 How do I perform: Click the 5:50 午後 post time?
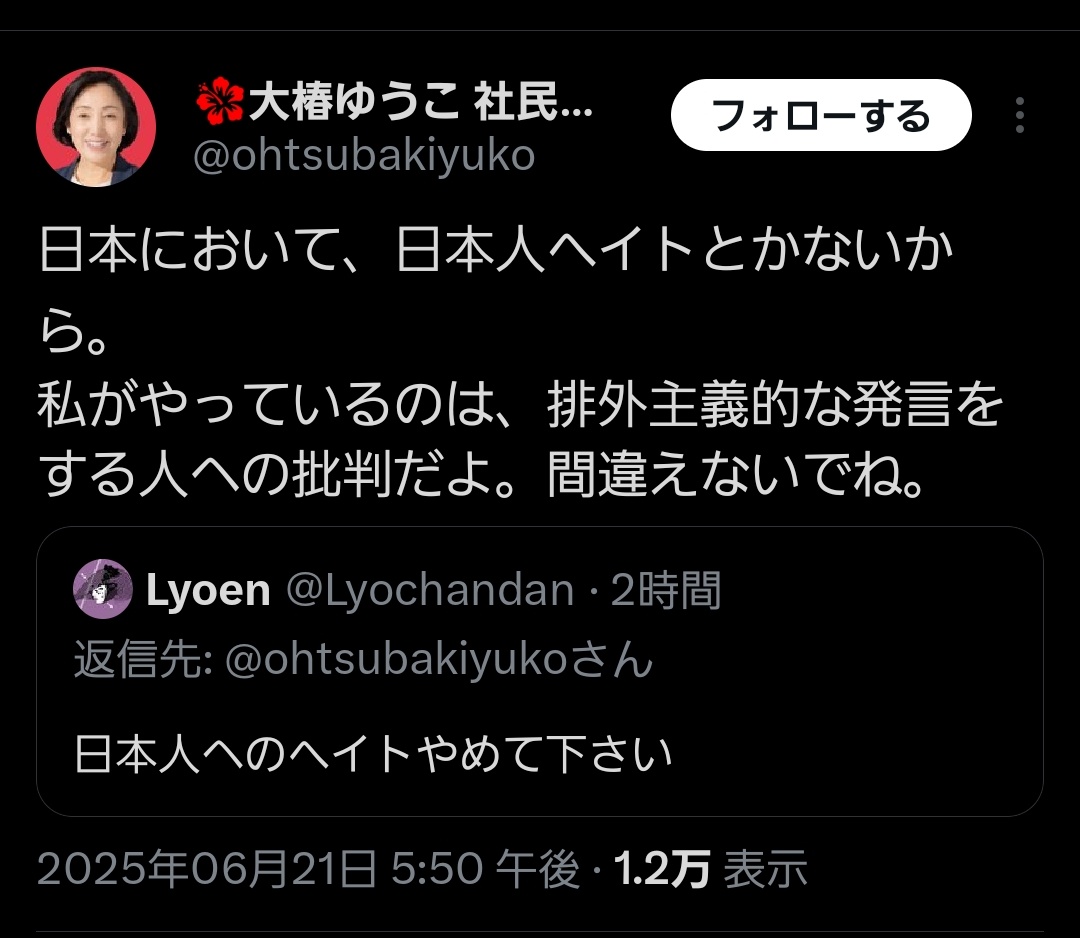486,868
